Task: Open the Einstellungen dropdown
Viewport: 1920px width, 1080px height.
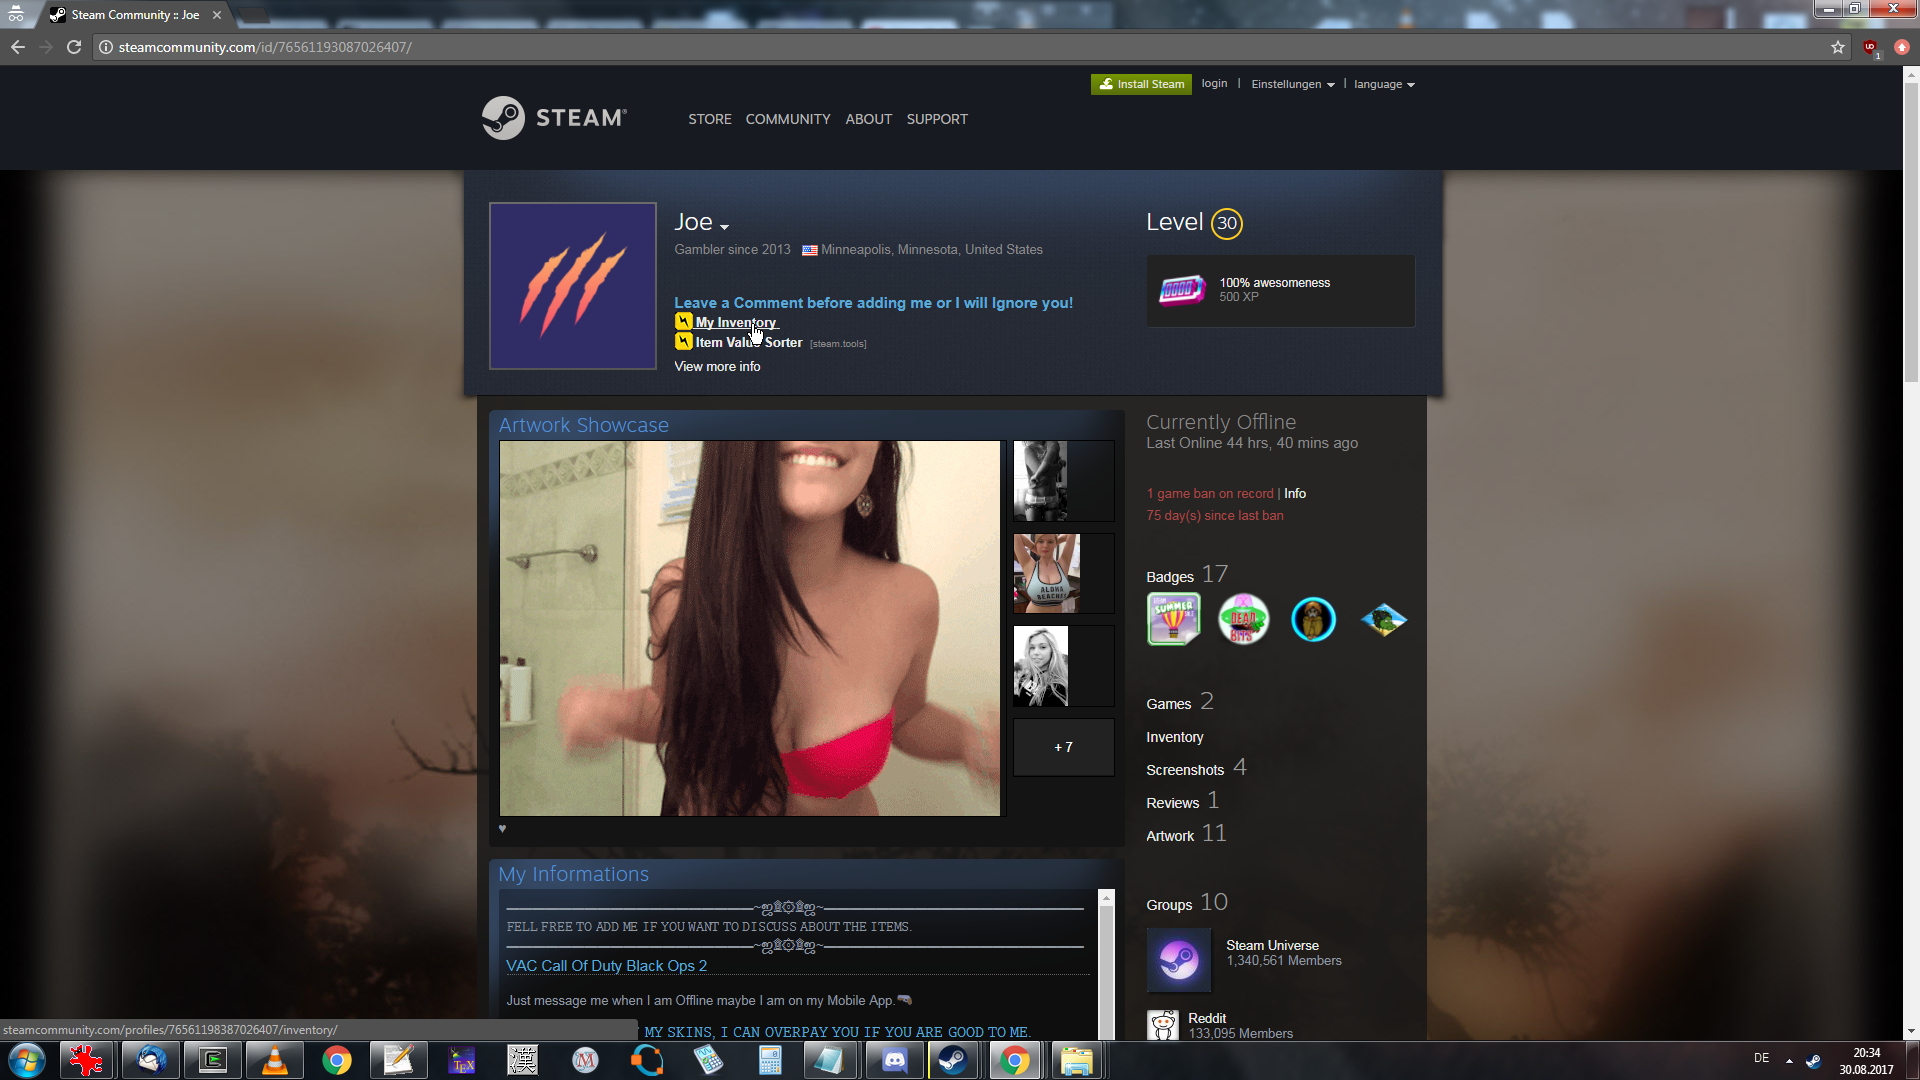Action: pyautogui.click(x=1292, y=84)
